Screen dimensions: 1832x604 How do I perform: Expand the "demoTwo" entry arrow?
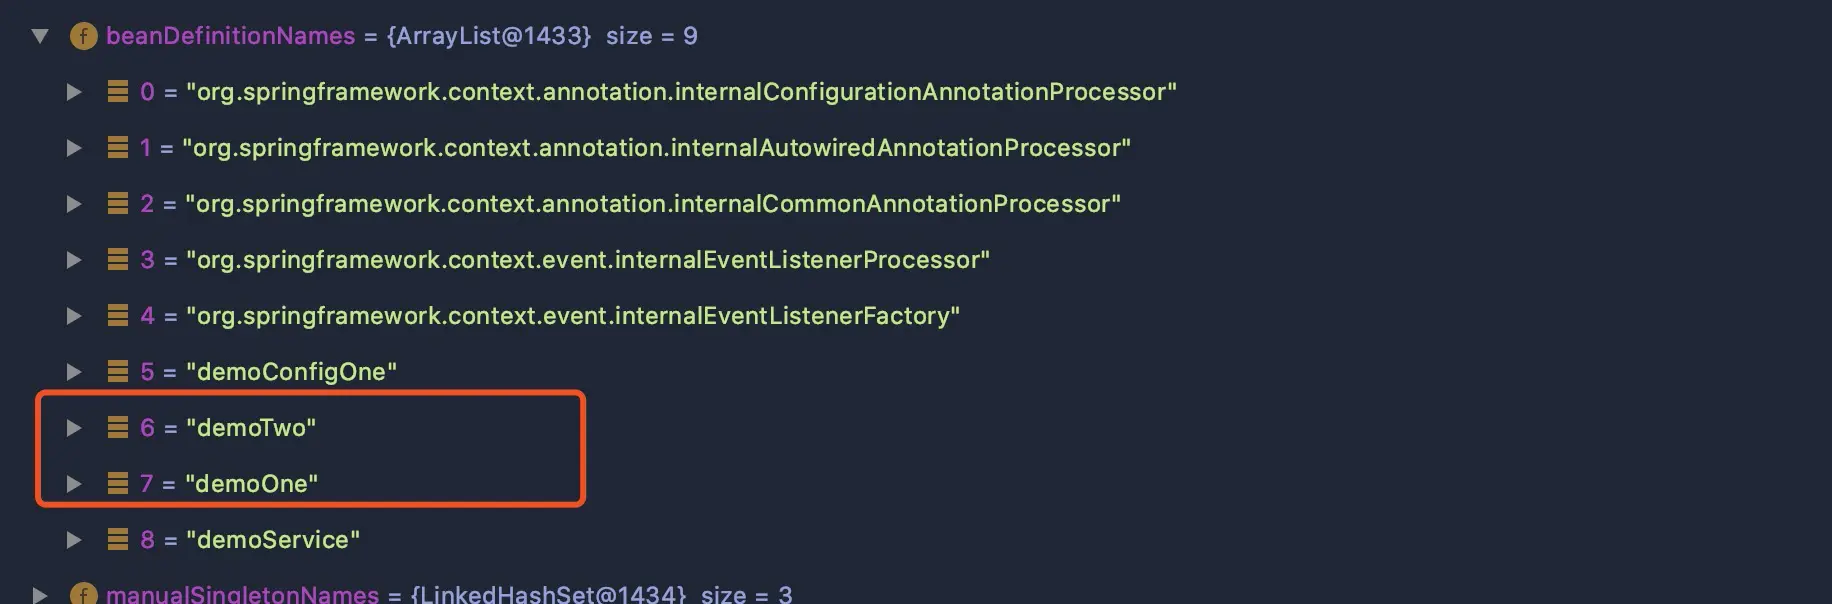[x=74, y=428]
